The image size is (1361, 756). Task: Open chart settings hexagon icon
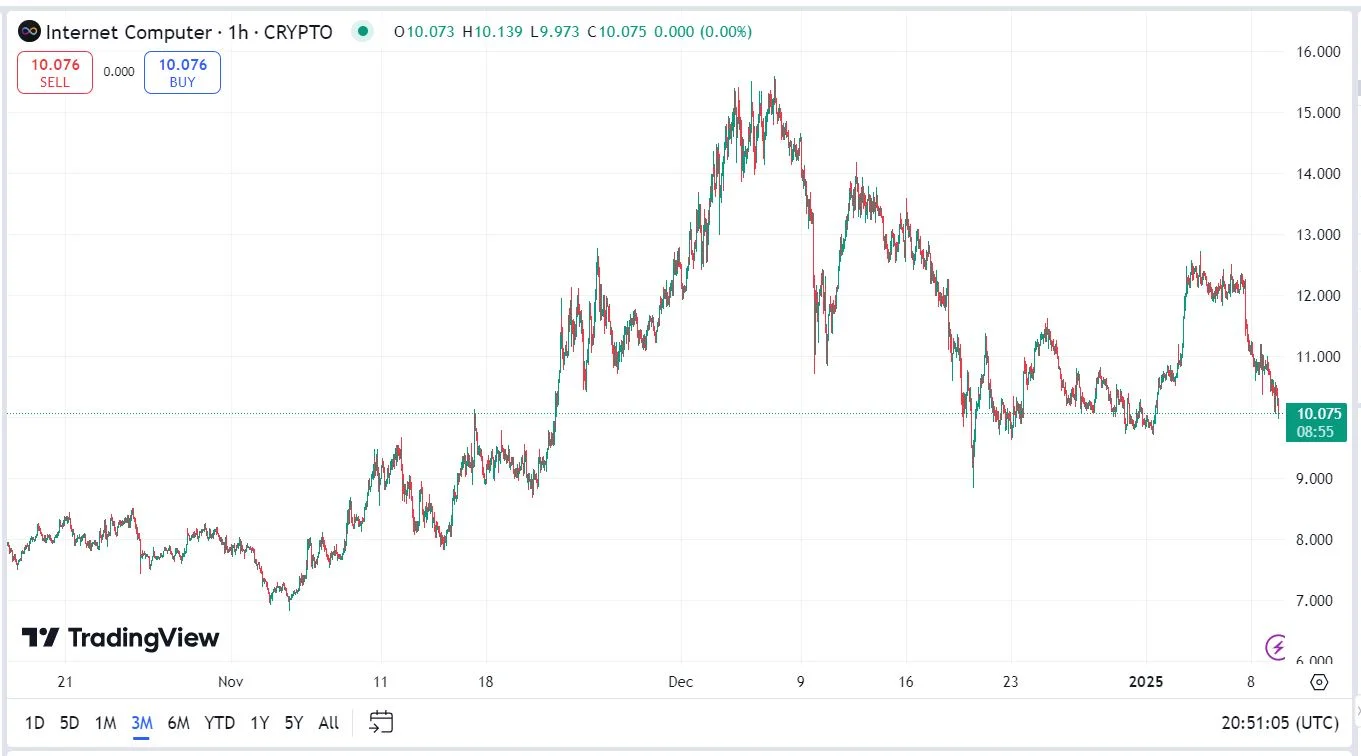[1319, 682]
